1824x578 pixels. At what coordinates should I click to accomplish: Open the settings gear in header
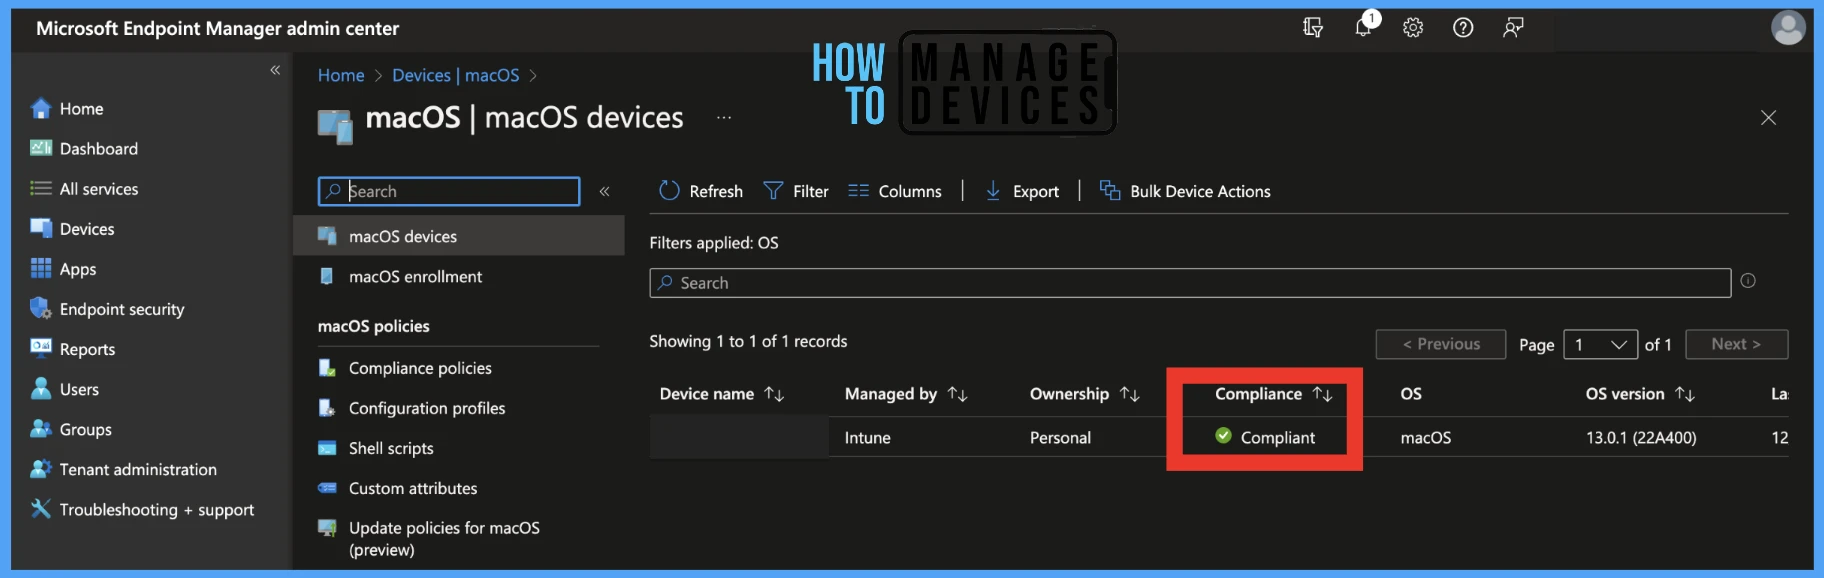[x=1413, y=28]
